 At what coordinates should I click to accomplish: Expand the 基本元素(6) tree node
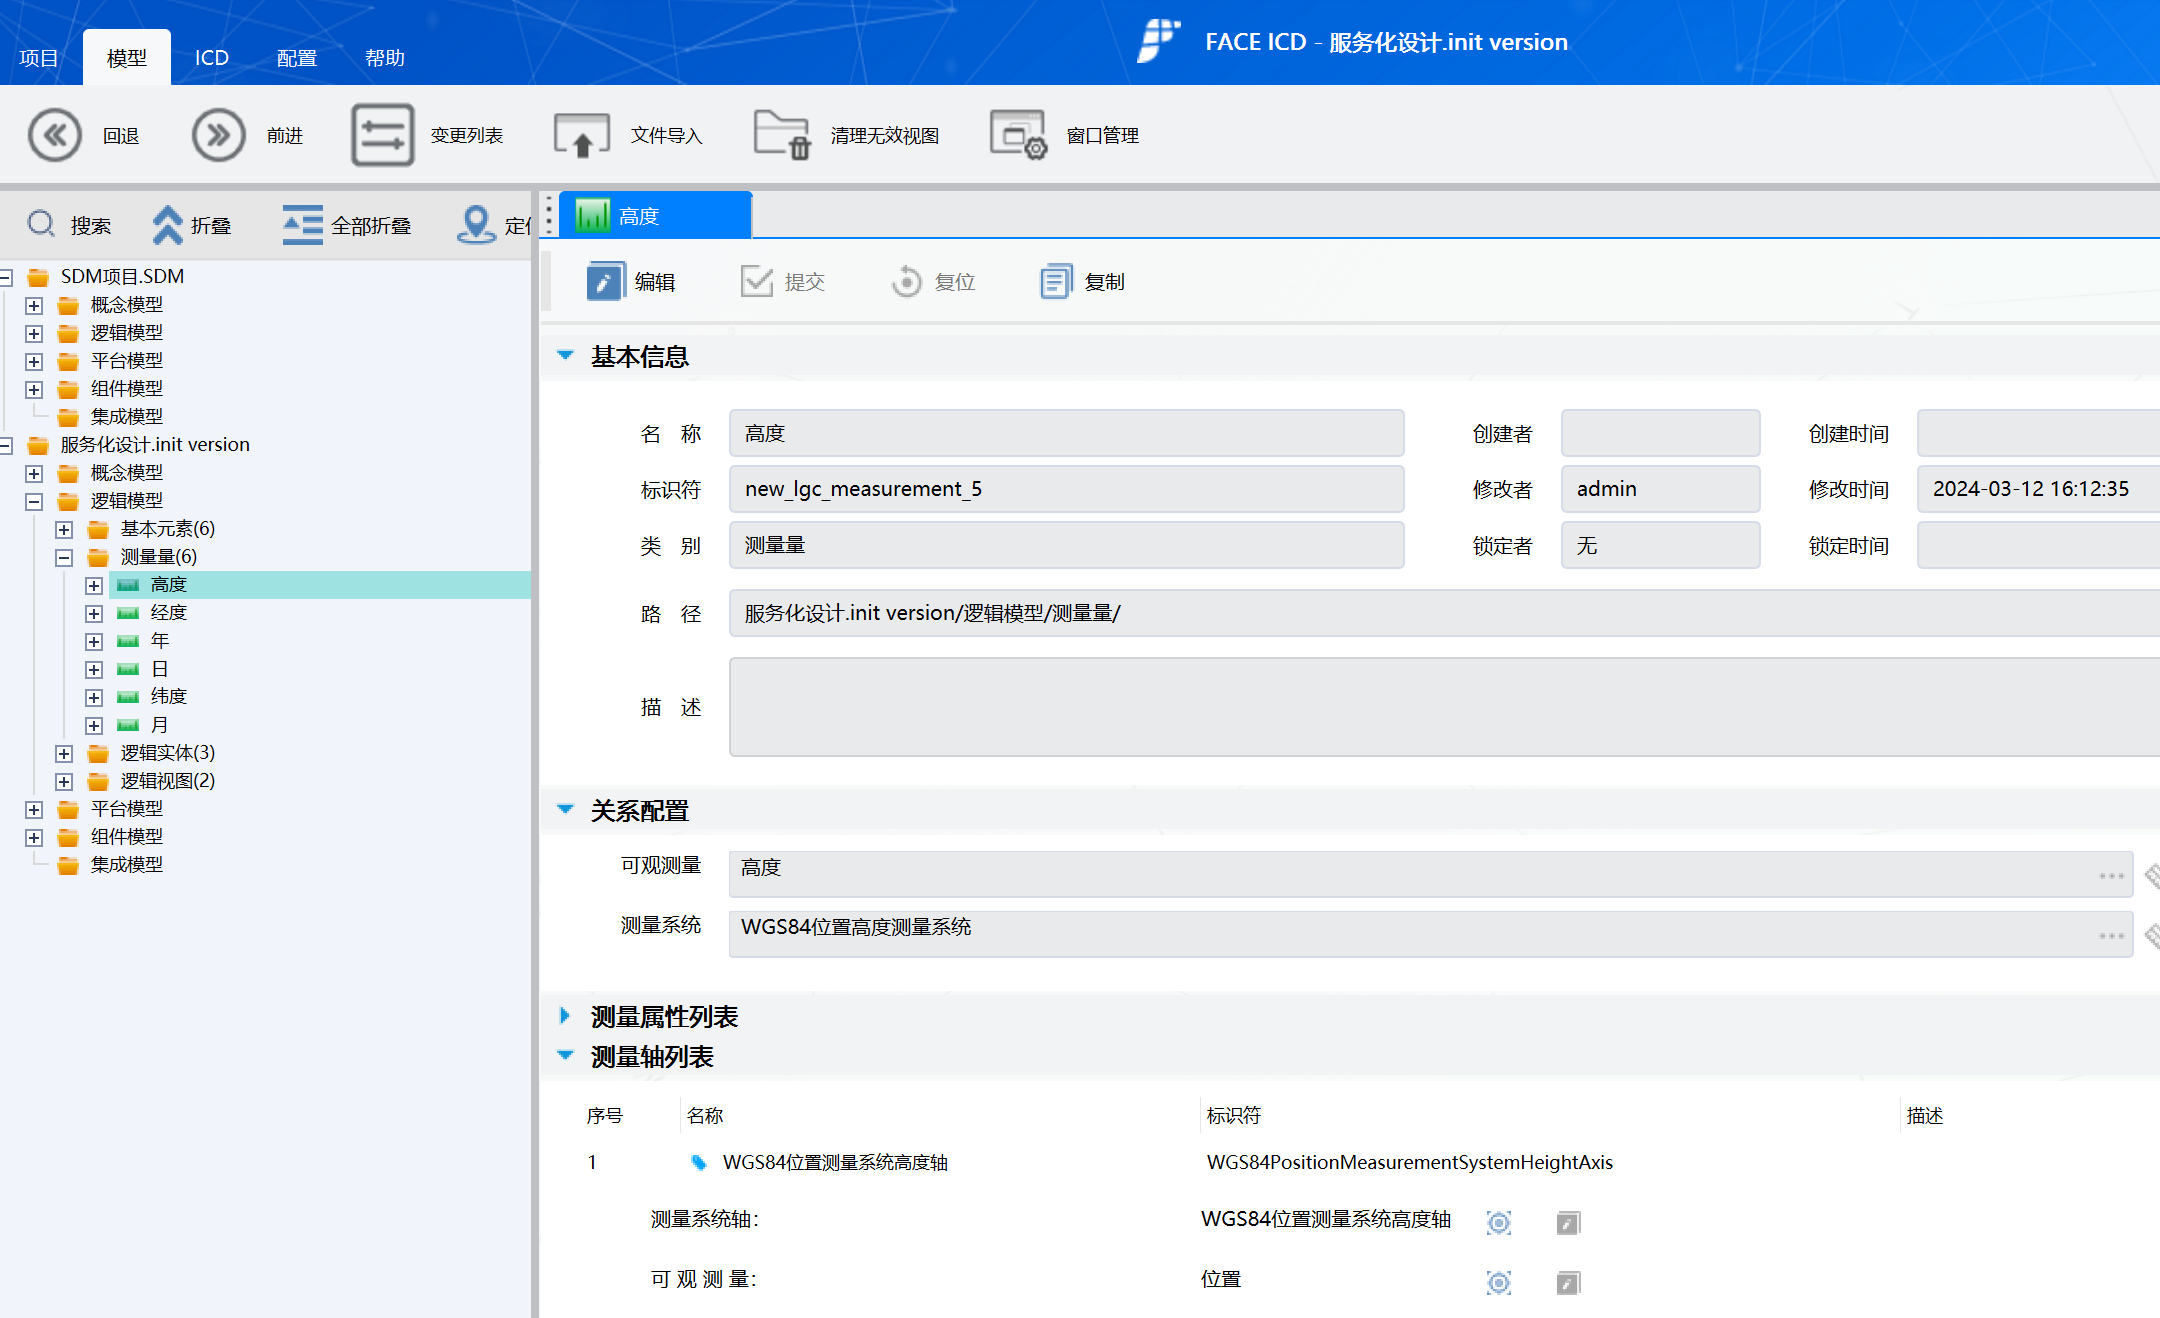click(x=64, y=529)
